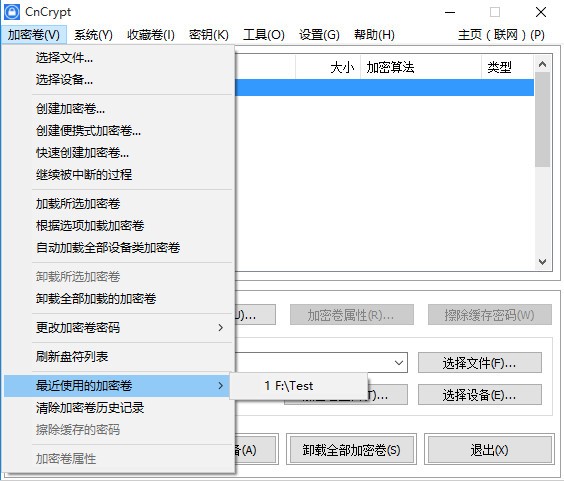
Task: Open recent volume 1 F:\Test
Action: coord(299,386)
